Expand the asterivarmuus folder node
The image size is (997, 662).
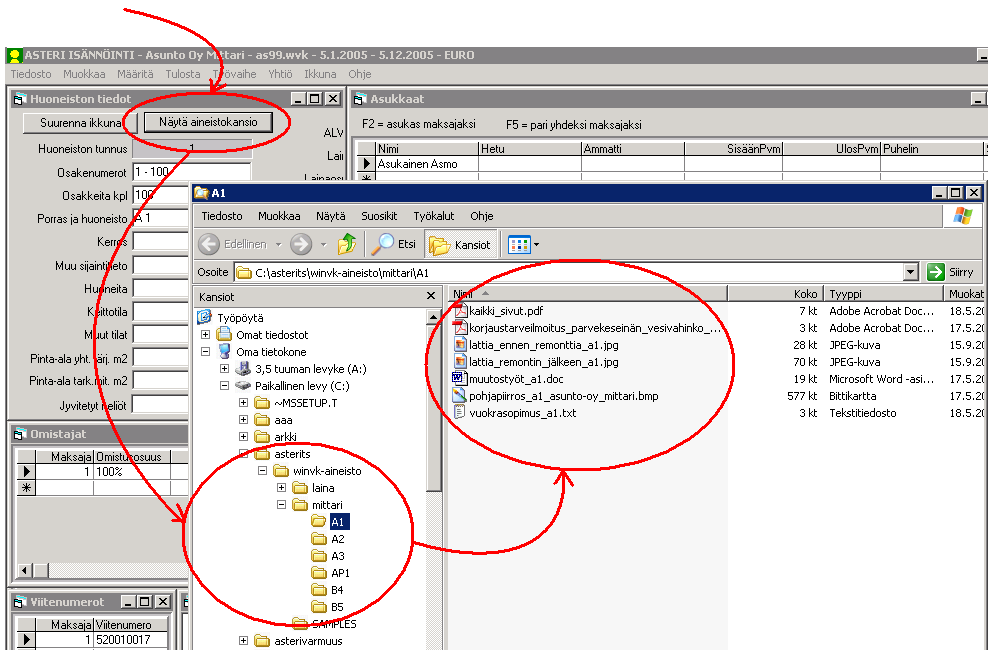(244, 641)
